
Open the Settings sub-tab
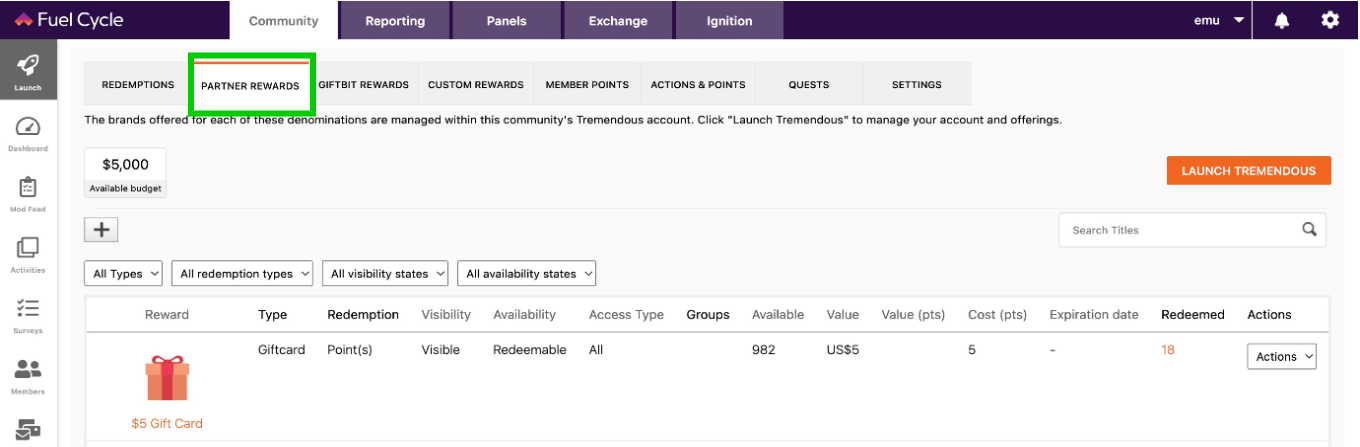pos(917,85)
